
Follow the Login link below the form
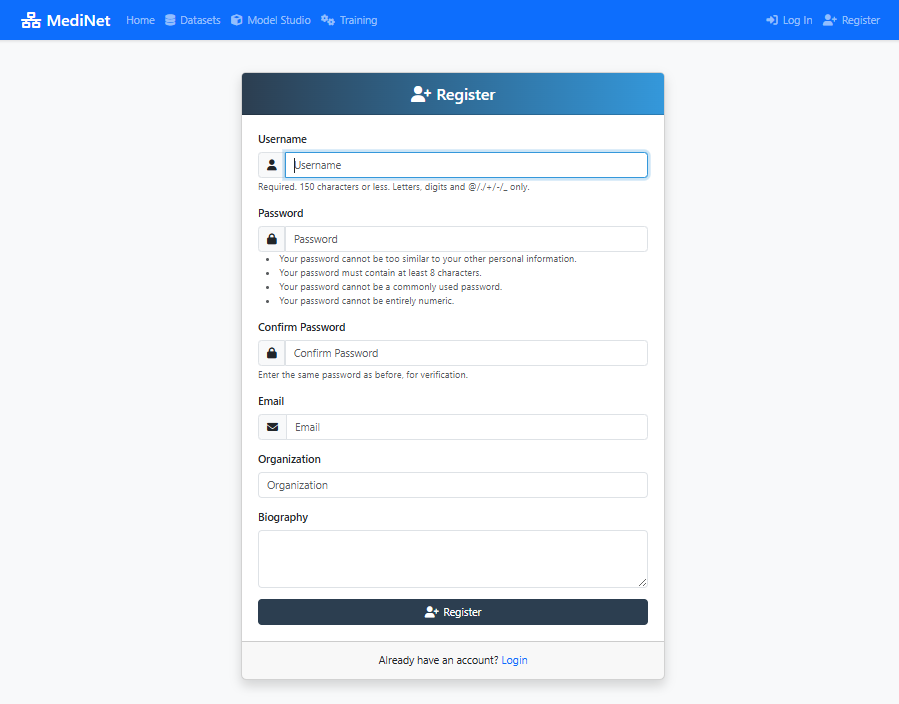click(x=514, y=660)
